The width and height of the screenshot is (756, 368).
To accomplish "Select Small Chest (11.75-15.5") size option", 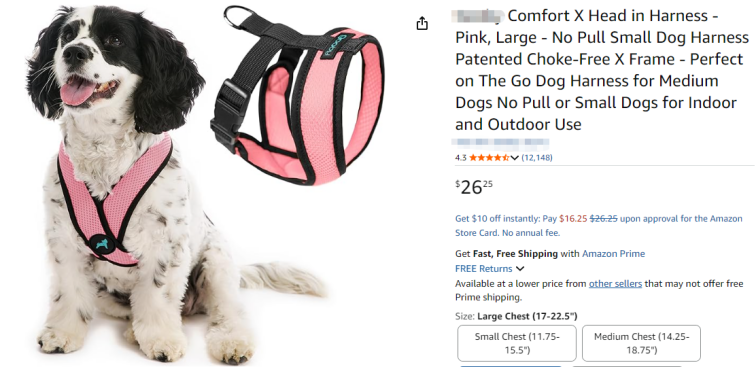I will (517, 343).
